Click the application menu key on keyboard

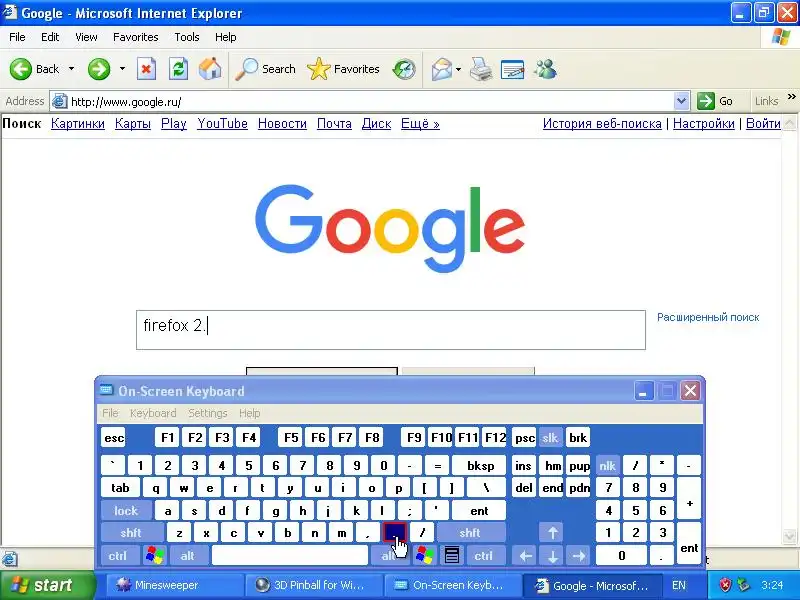(x=452, y=556)
